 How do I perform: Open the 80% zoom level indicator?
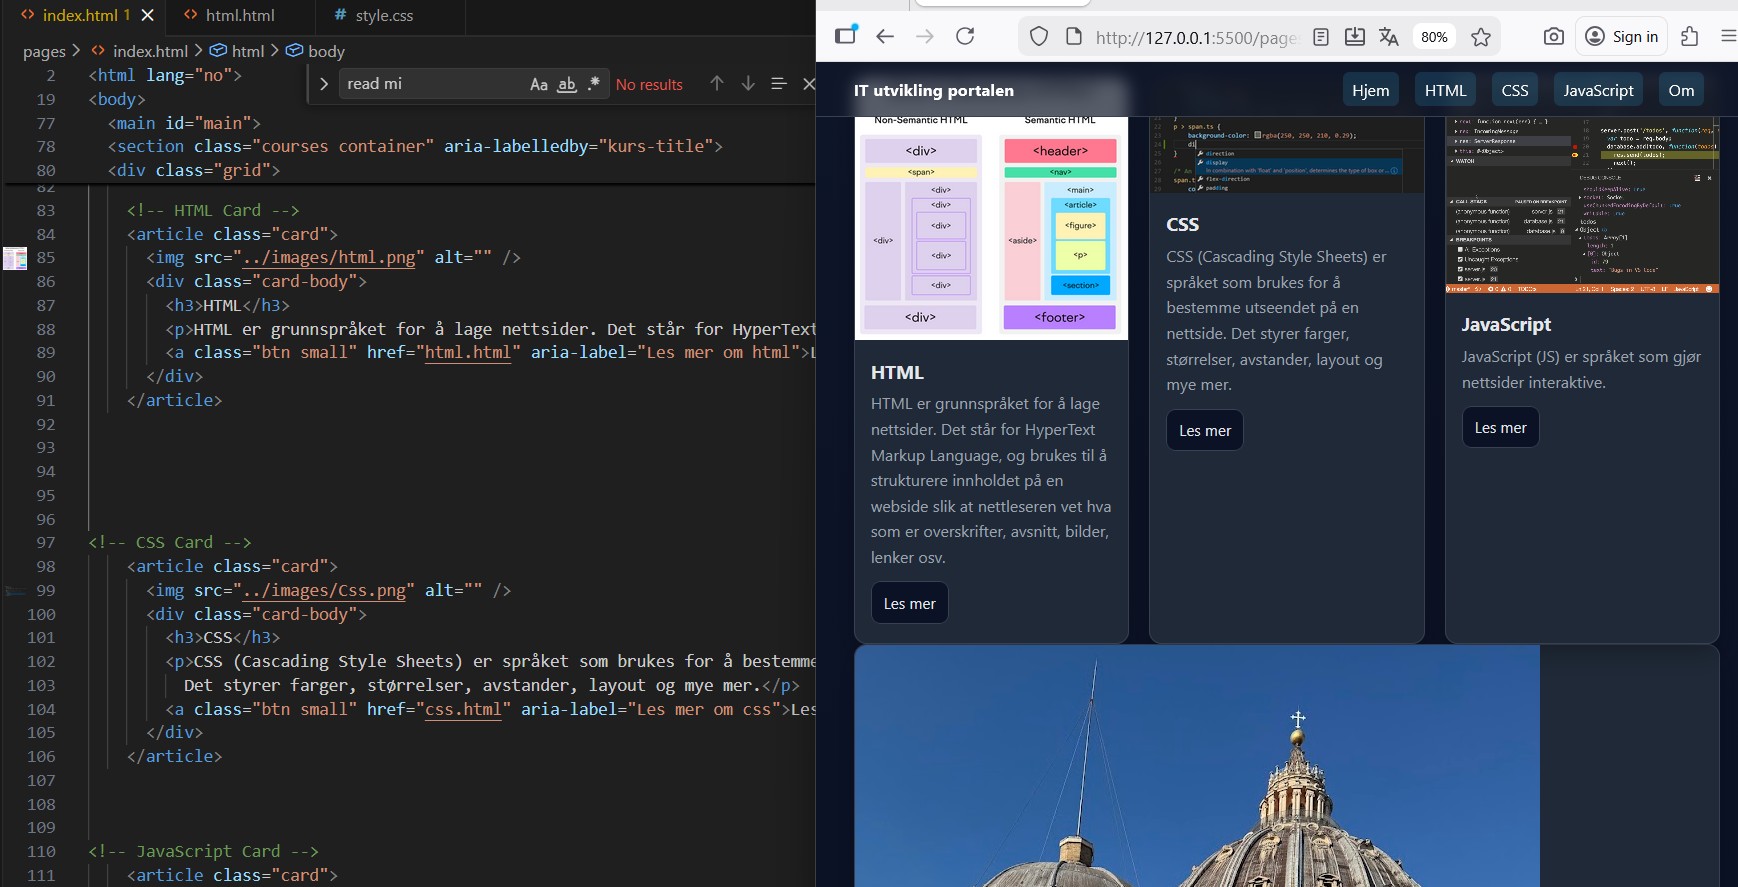point(1434,37)
